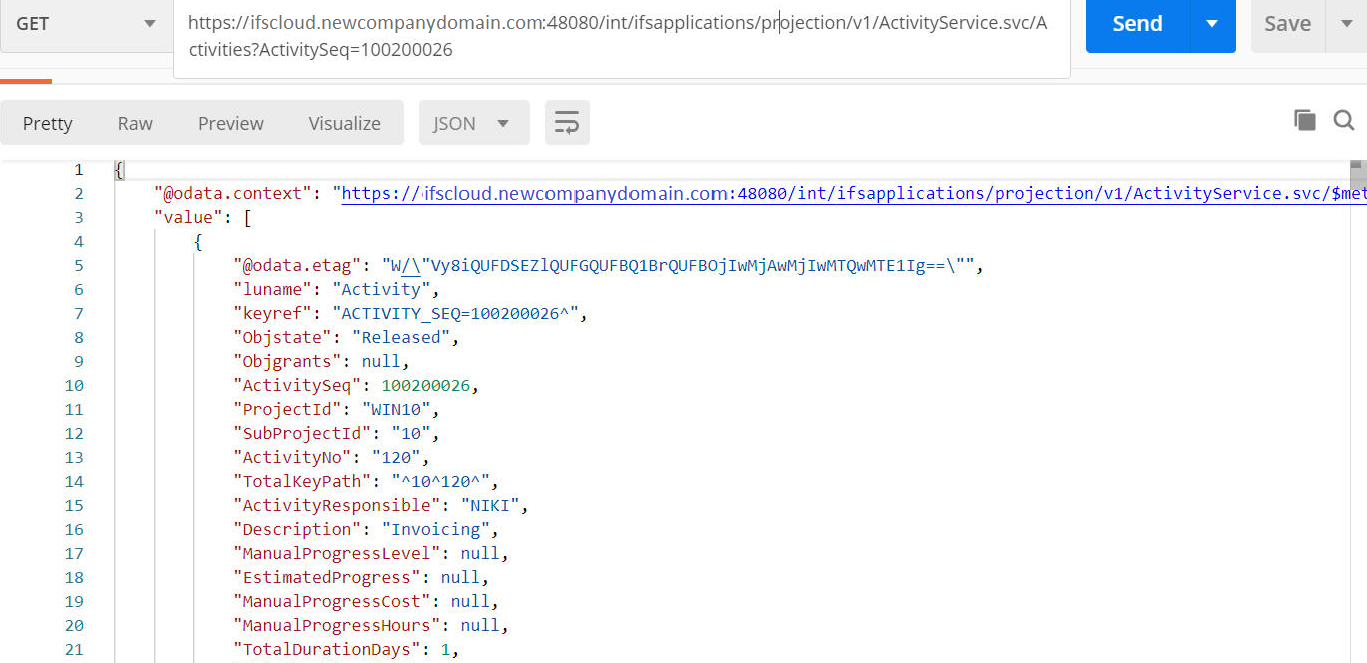Expand the Send button dropdown arrow

1212,24
